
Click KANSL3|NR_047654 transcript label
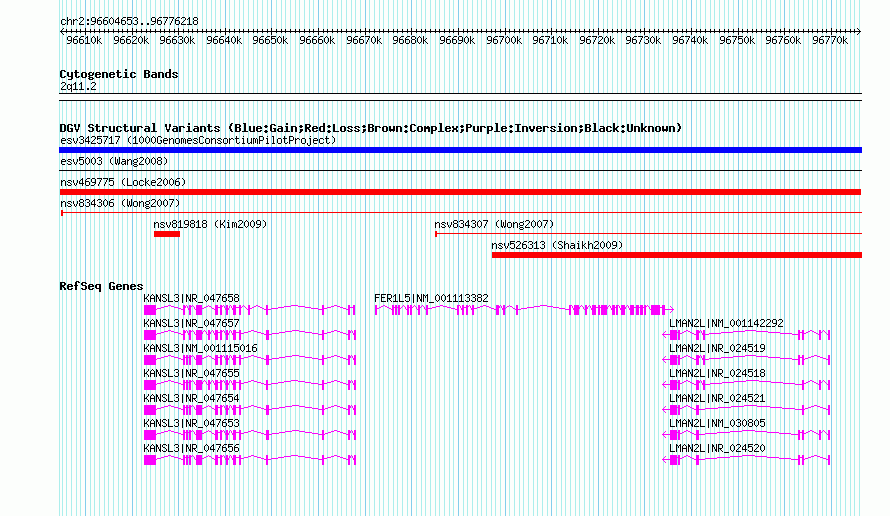coord(191,398)
